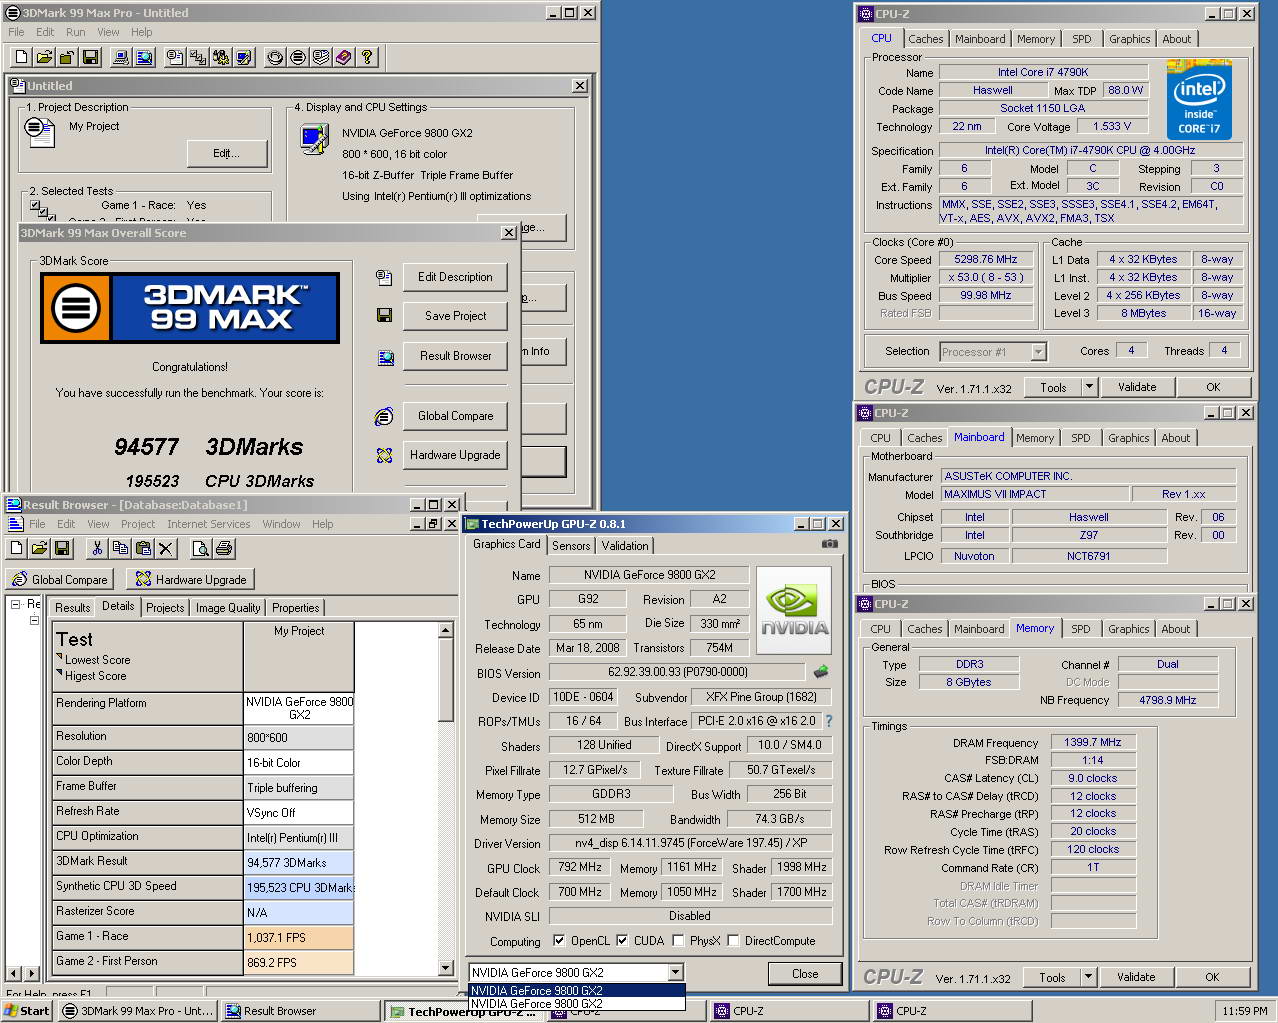This screenshot has height=1023, width=1278.
Task: Toggle the OpenCL checkbox in GPU-Z
Action: point(559,941)
